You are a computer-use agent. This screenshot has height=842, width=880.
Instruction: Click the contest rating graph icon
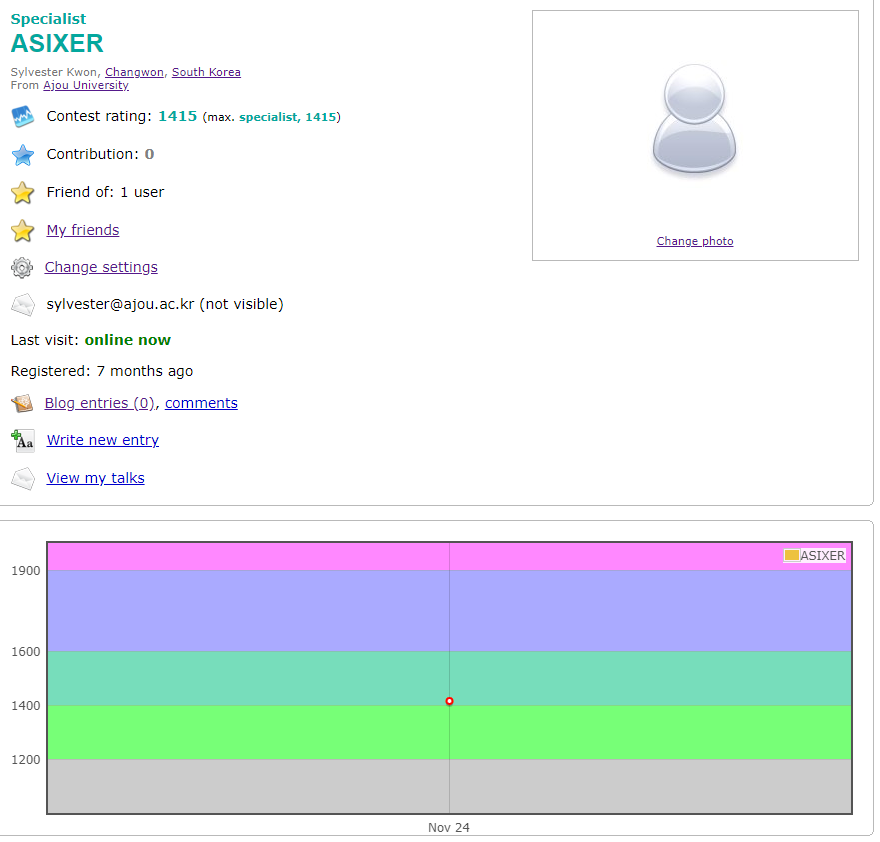(x=22, y=116)
